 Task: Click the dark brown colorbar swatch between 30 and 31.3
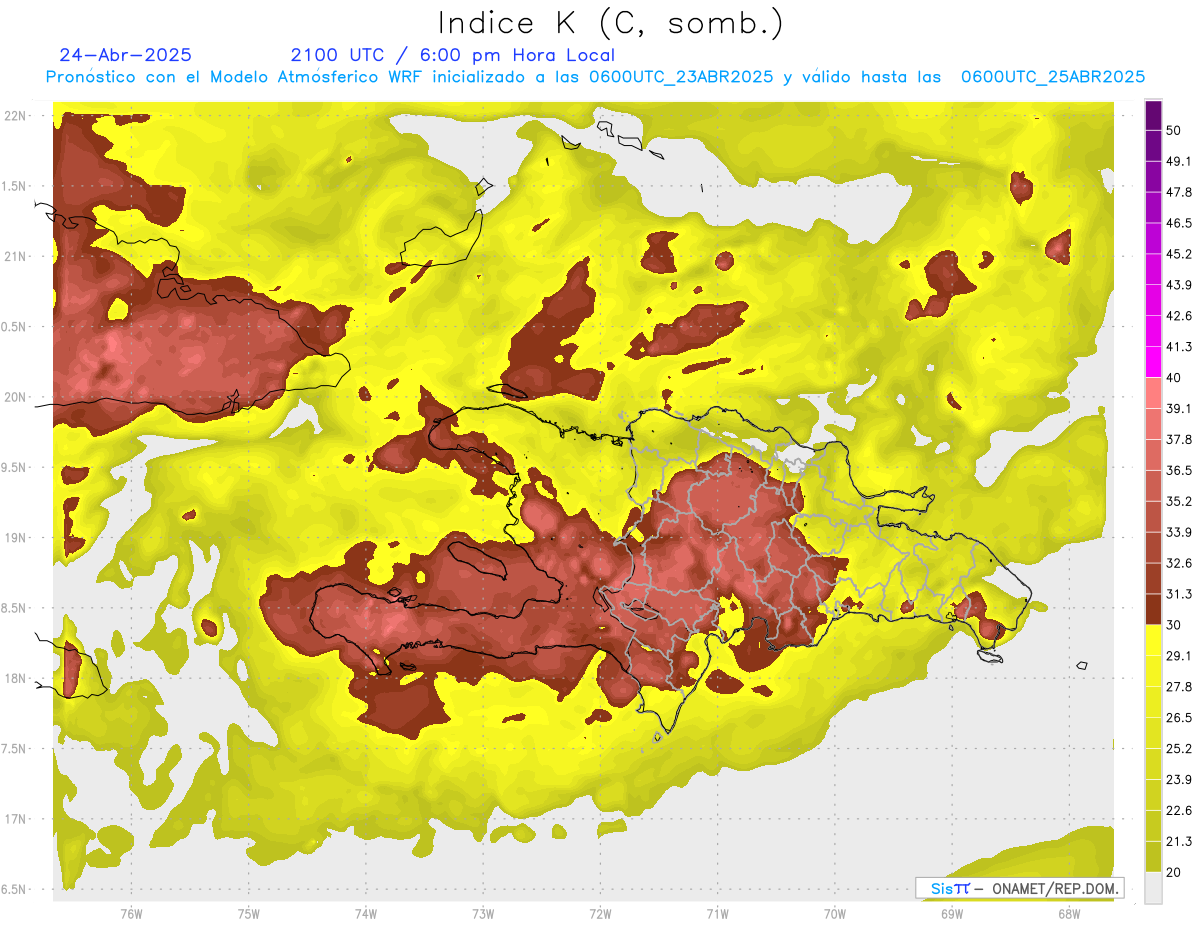[x=1153, y=610]
